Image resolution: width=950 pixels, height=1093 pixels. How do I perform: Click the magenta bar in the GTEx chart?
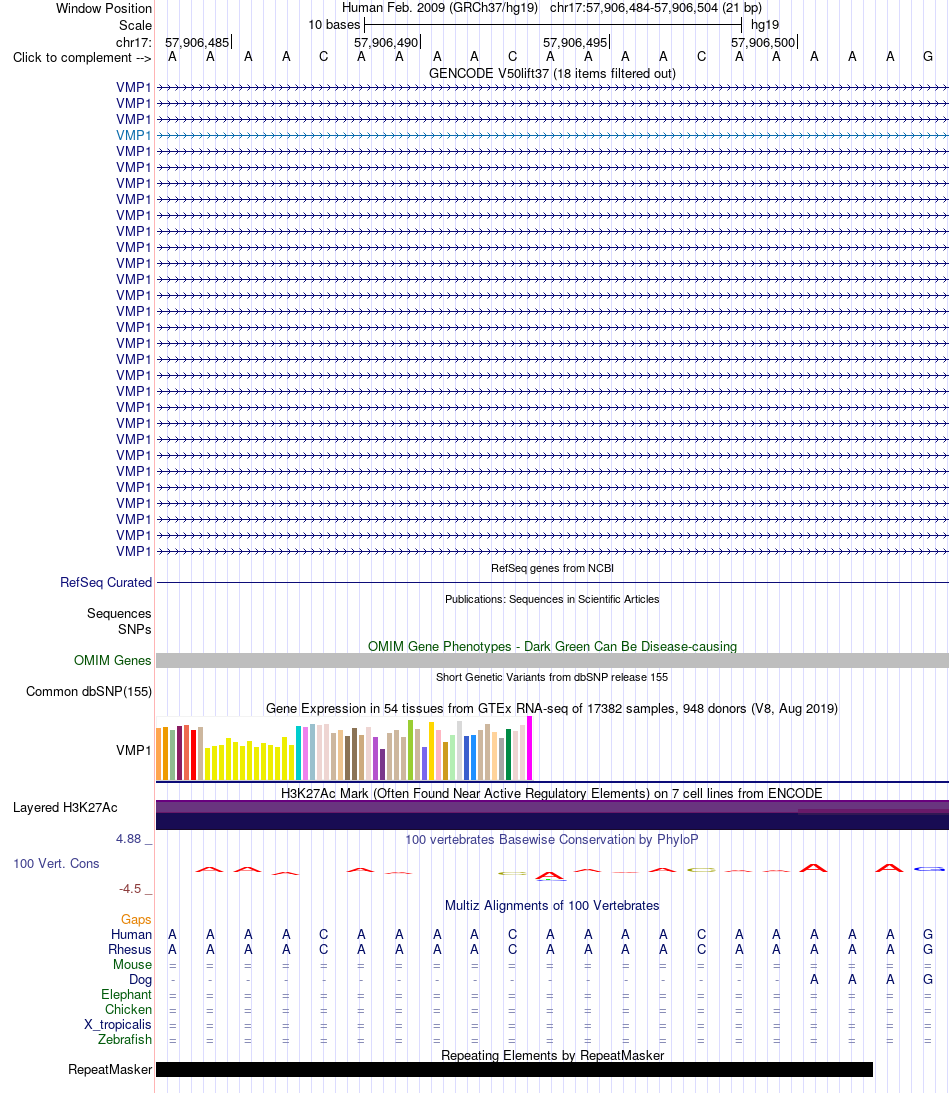529,748
